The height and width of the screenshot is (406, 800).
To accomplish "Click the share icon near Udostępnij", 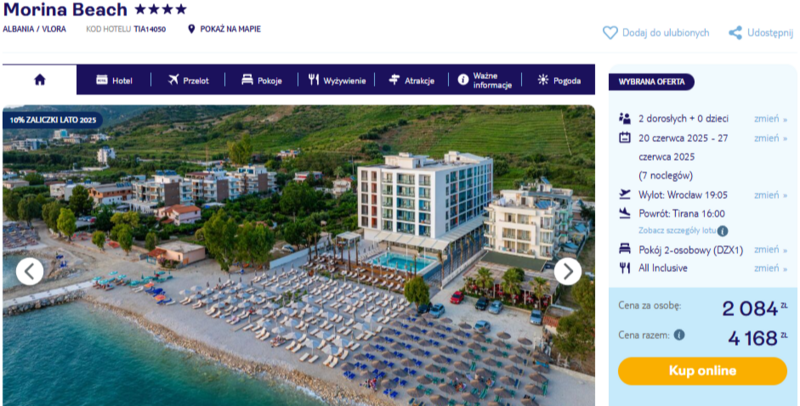I will pyautogui.click(x=735, y=33).
